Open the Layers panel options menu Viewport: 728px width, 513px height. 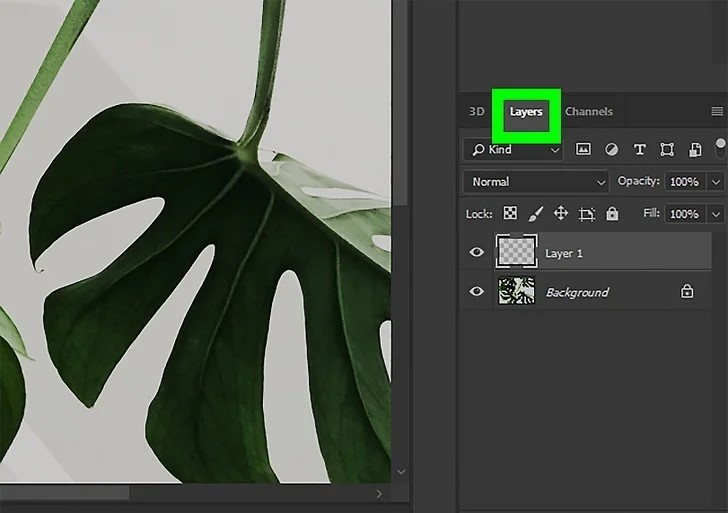coord(717,111)
